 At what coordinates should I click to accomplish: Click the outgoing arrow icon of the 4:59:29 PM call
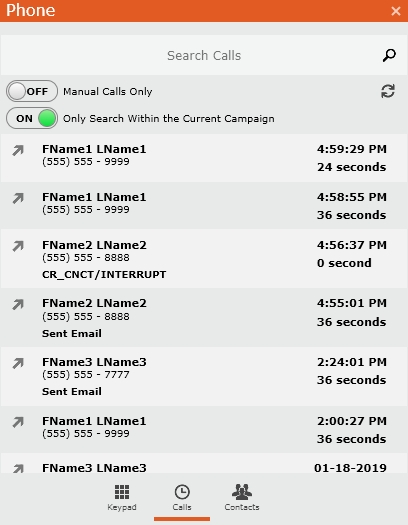tap(18, 150)
